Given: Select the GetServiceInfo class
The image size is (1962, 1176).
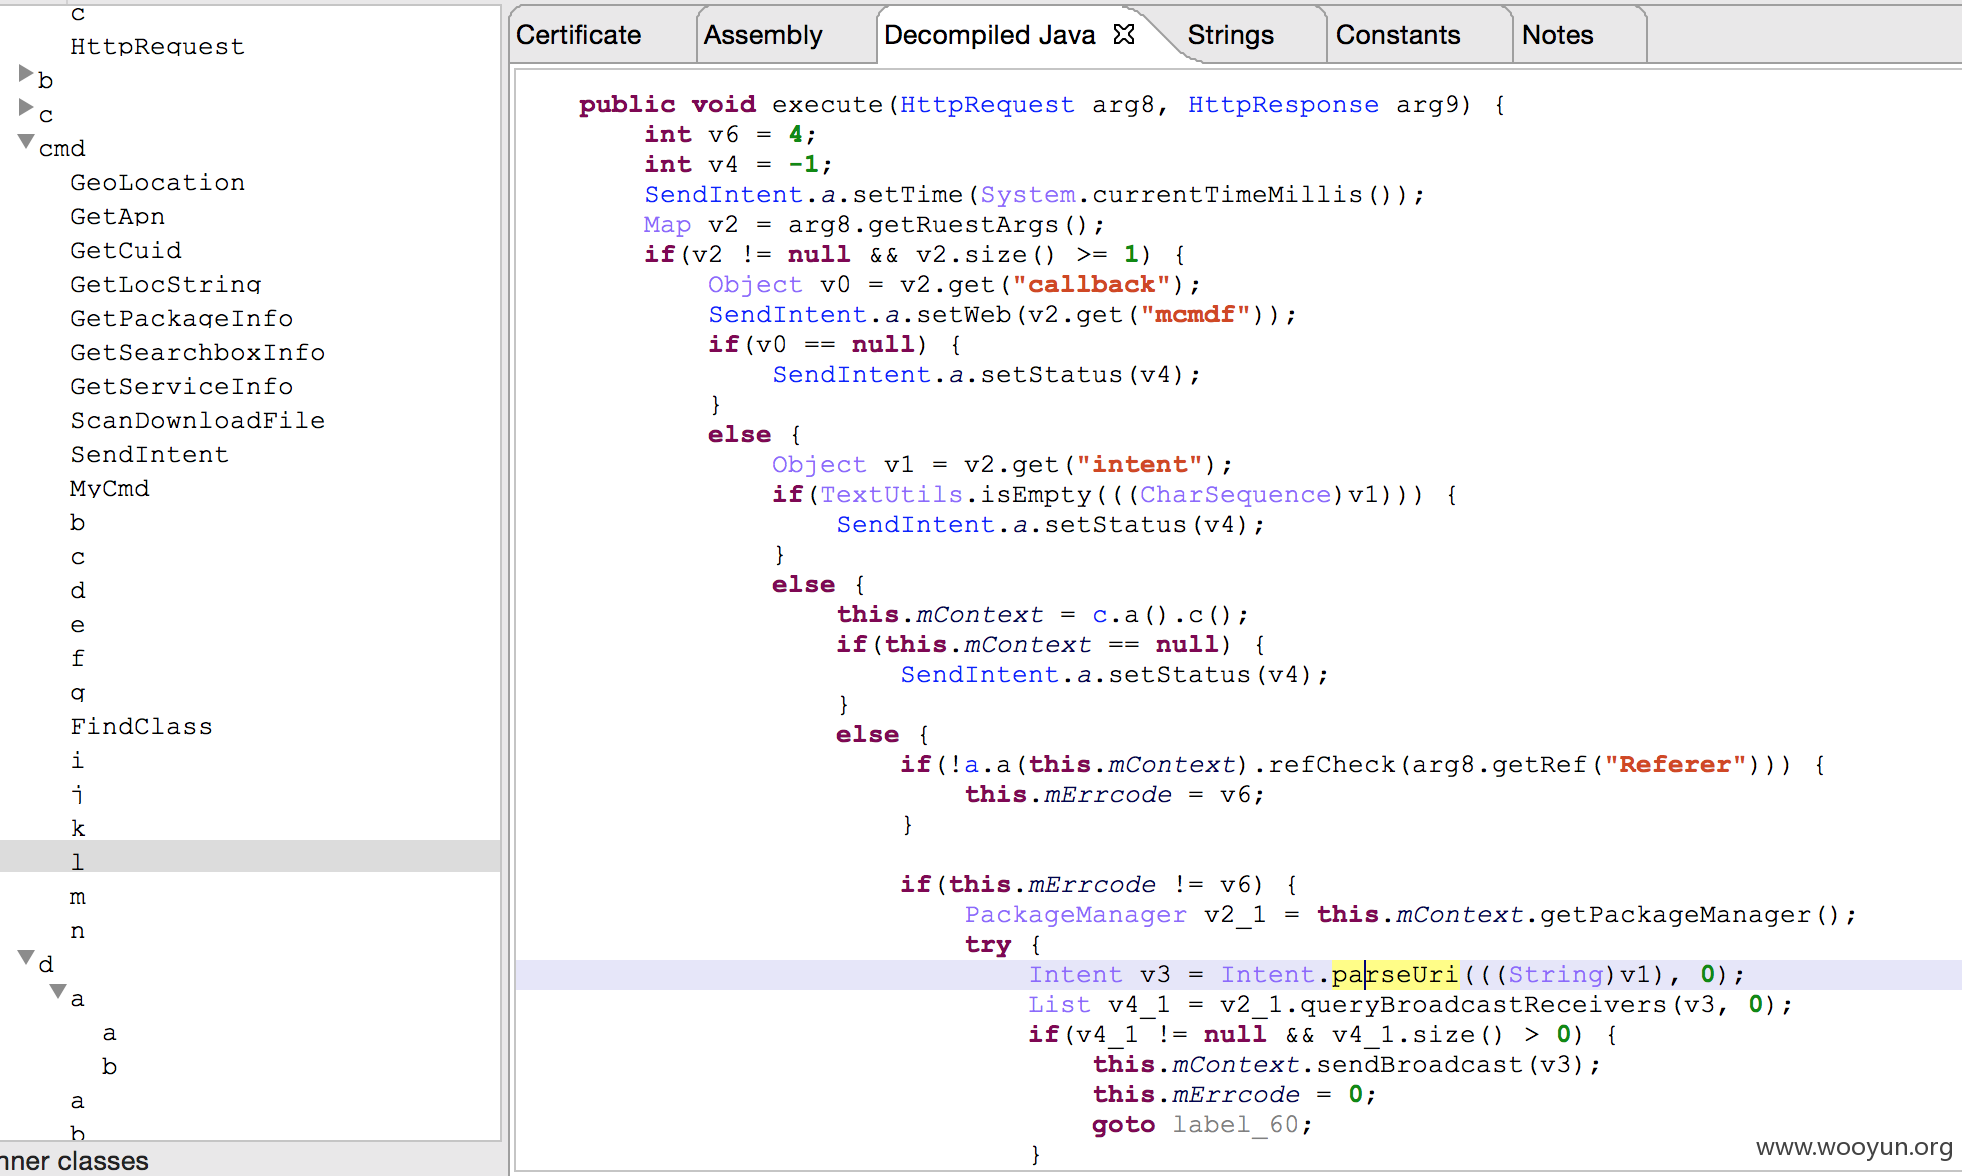Looking at the screenshot, I should [181, 386].
